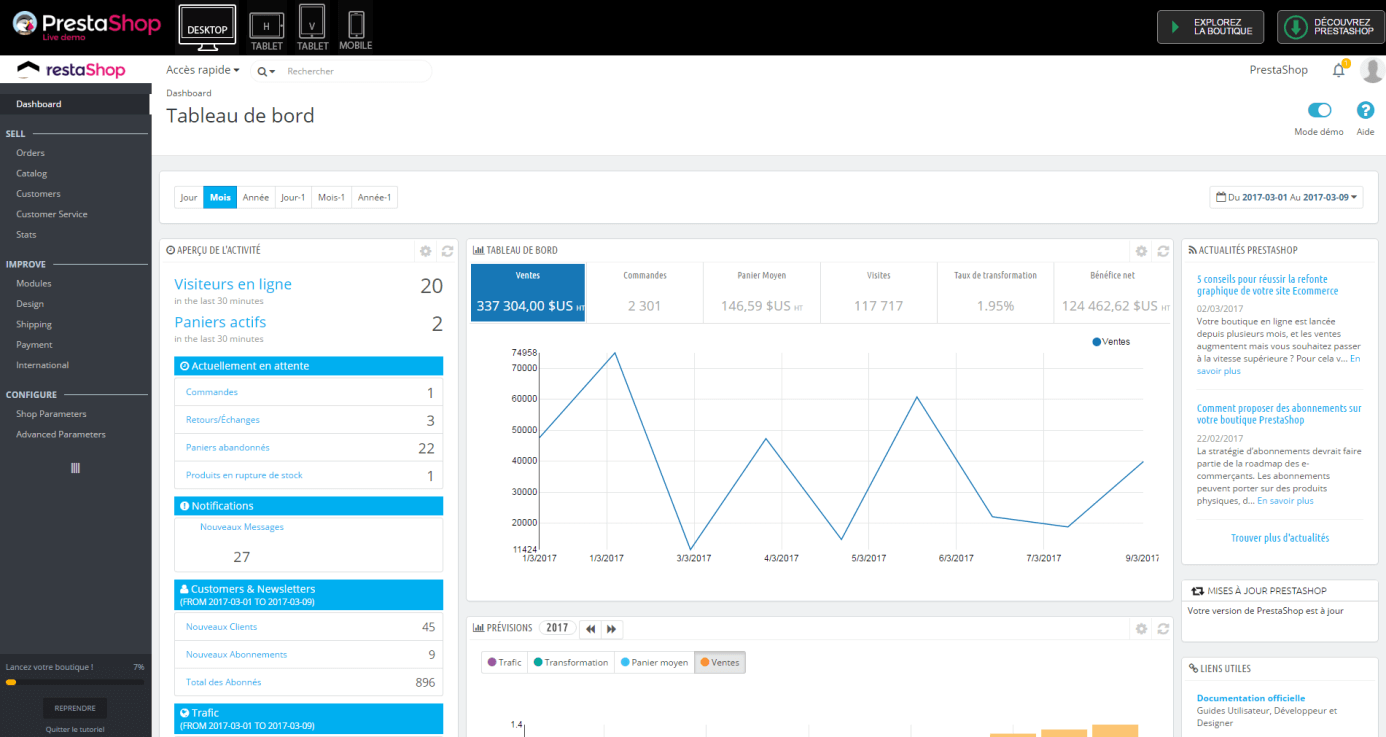Open Documentation officielle link
The image size is (1386, 737).
pos(1251,698)
